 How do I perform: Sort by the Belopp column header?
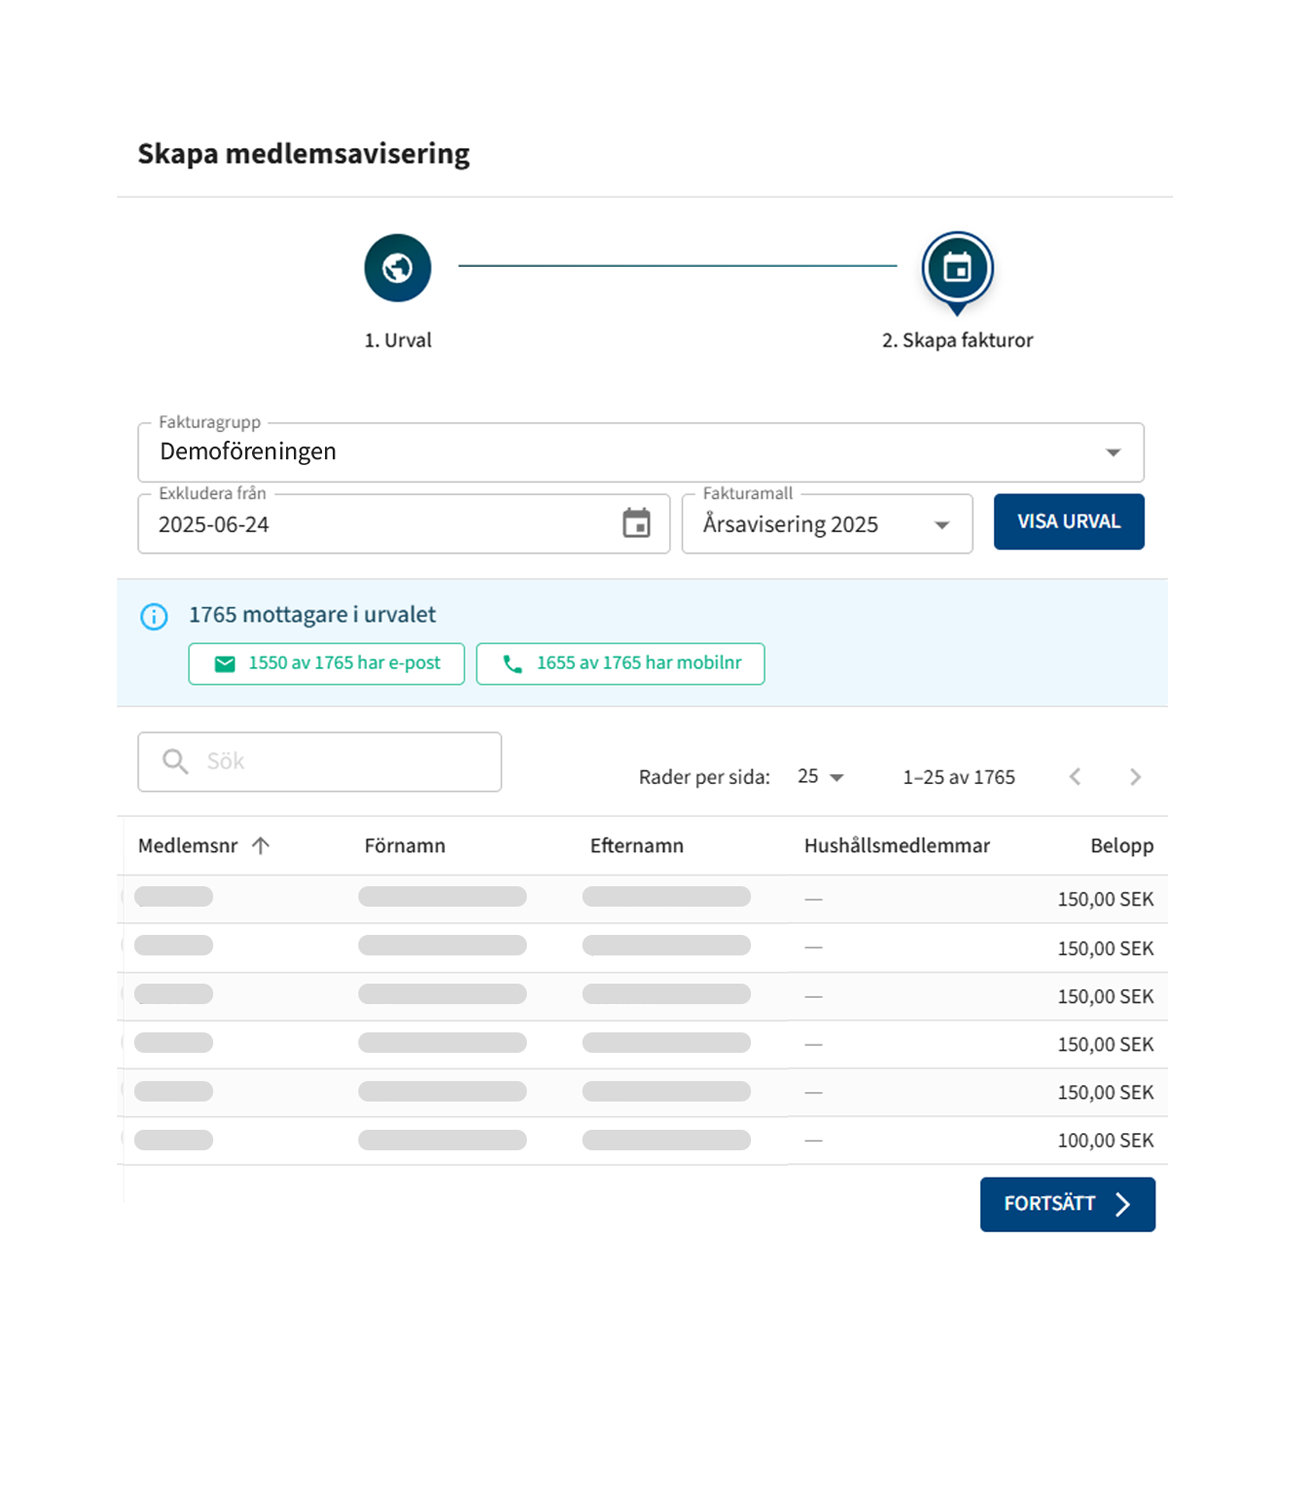(x=1121, y=846)
